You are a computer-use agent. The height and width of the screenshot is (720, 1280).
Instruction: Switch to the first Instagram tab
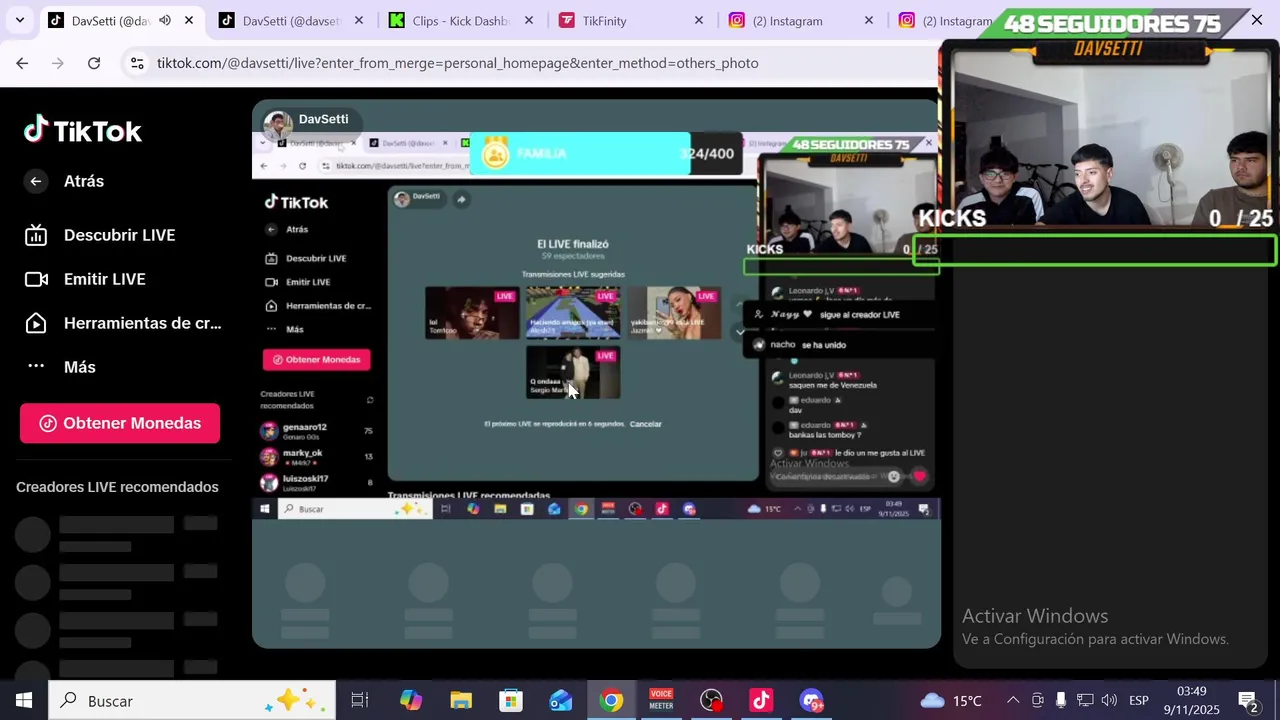click(x=801, y=20)
